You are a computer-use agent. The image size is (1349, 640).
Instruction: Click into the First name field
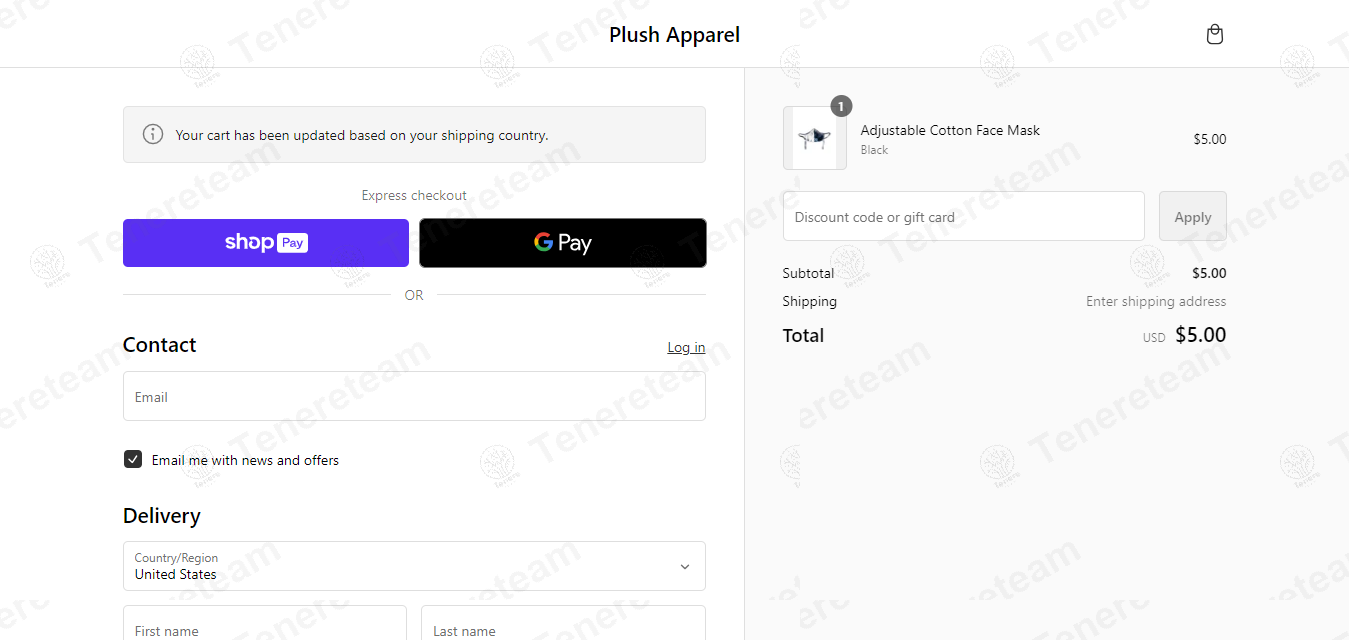[x=265, y=625]
